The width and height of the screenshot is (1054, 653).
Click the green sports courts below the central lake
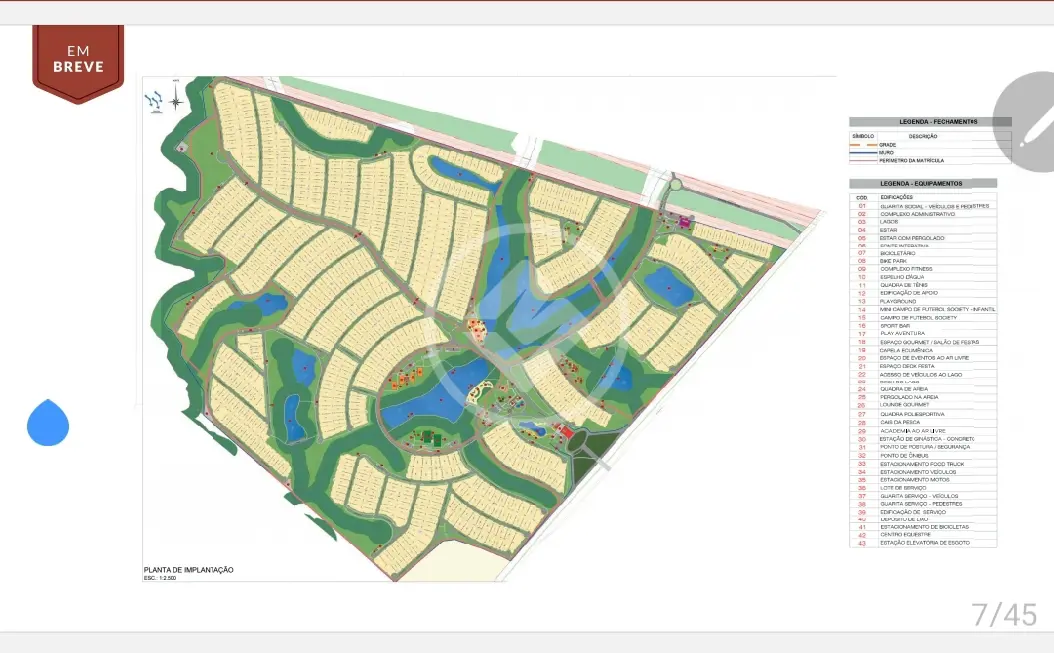click(x=428, y=437)
